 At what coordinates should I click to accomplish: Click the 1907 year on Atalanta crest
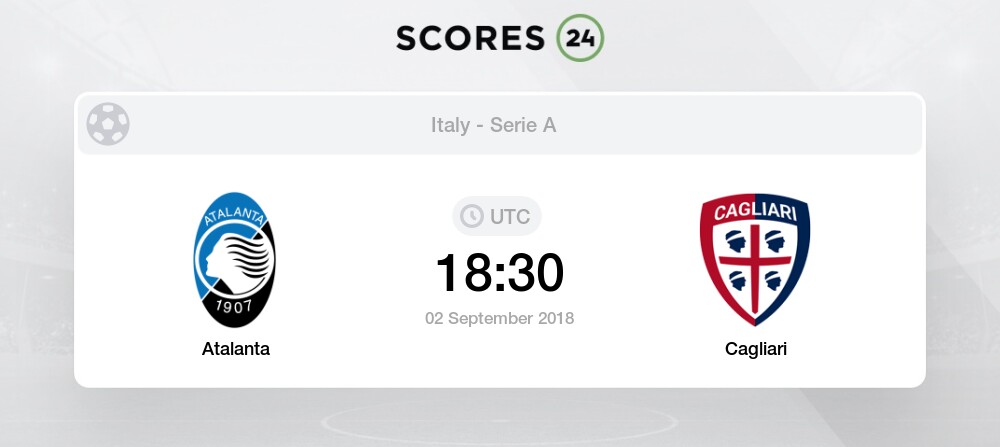(232, 305)
